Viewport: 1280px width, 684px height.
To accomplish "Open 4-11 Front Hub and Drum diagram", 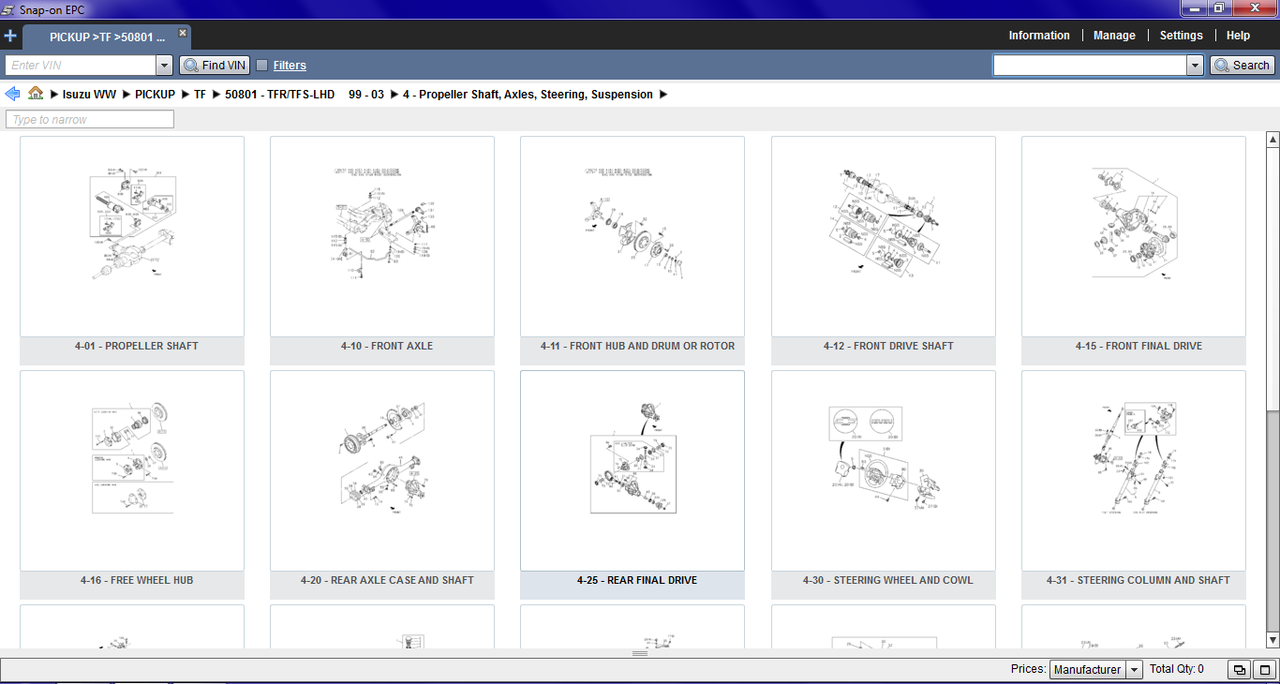I will [632, 236].
